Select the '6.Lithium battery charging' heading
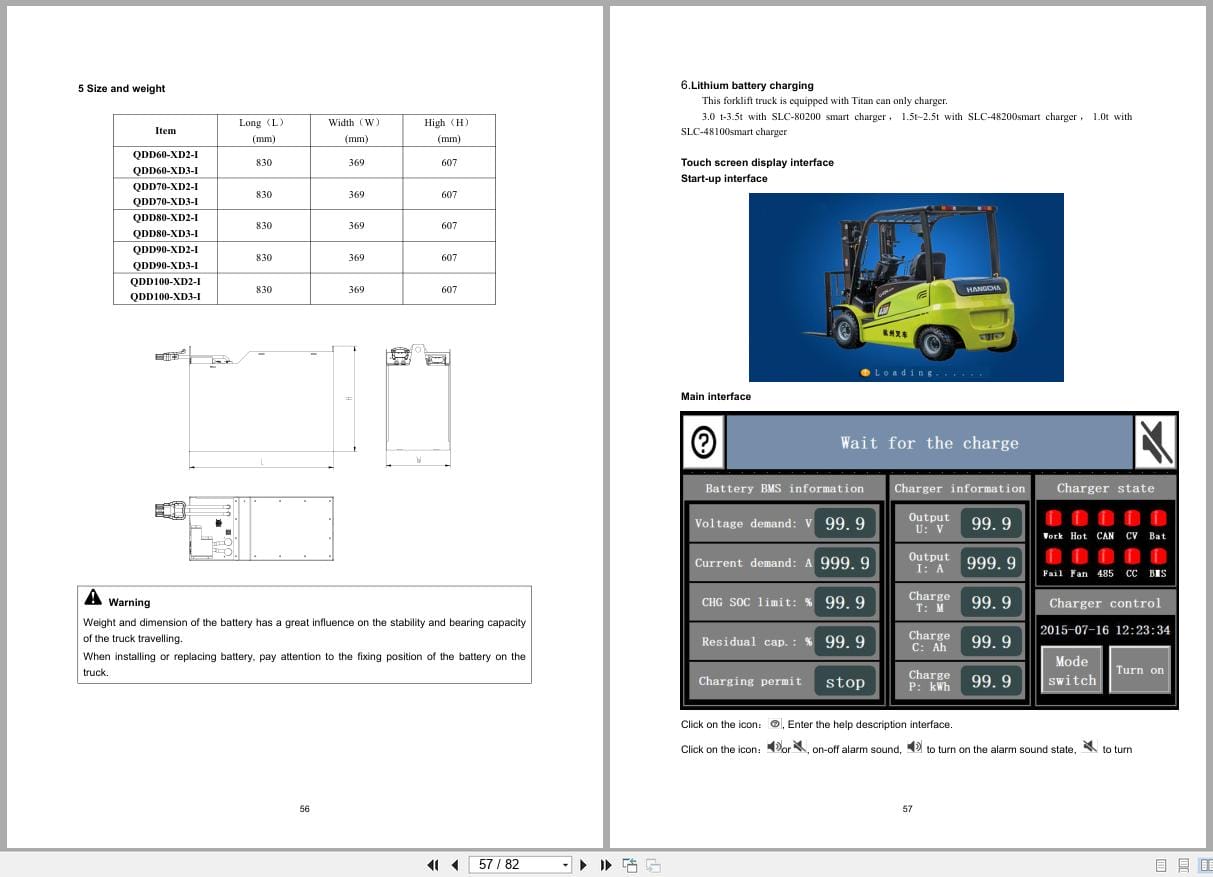Viewport: 1213px width, 877px height. click(747, 86)
